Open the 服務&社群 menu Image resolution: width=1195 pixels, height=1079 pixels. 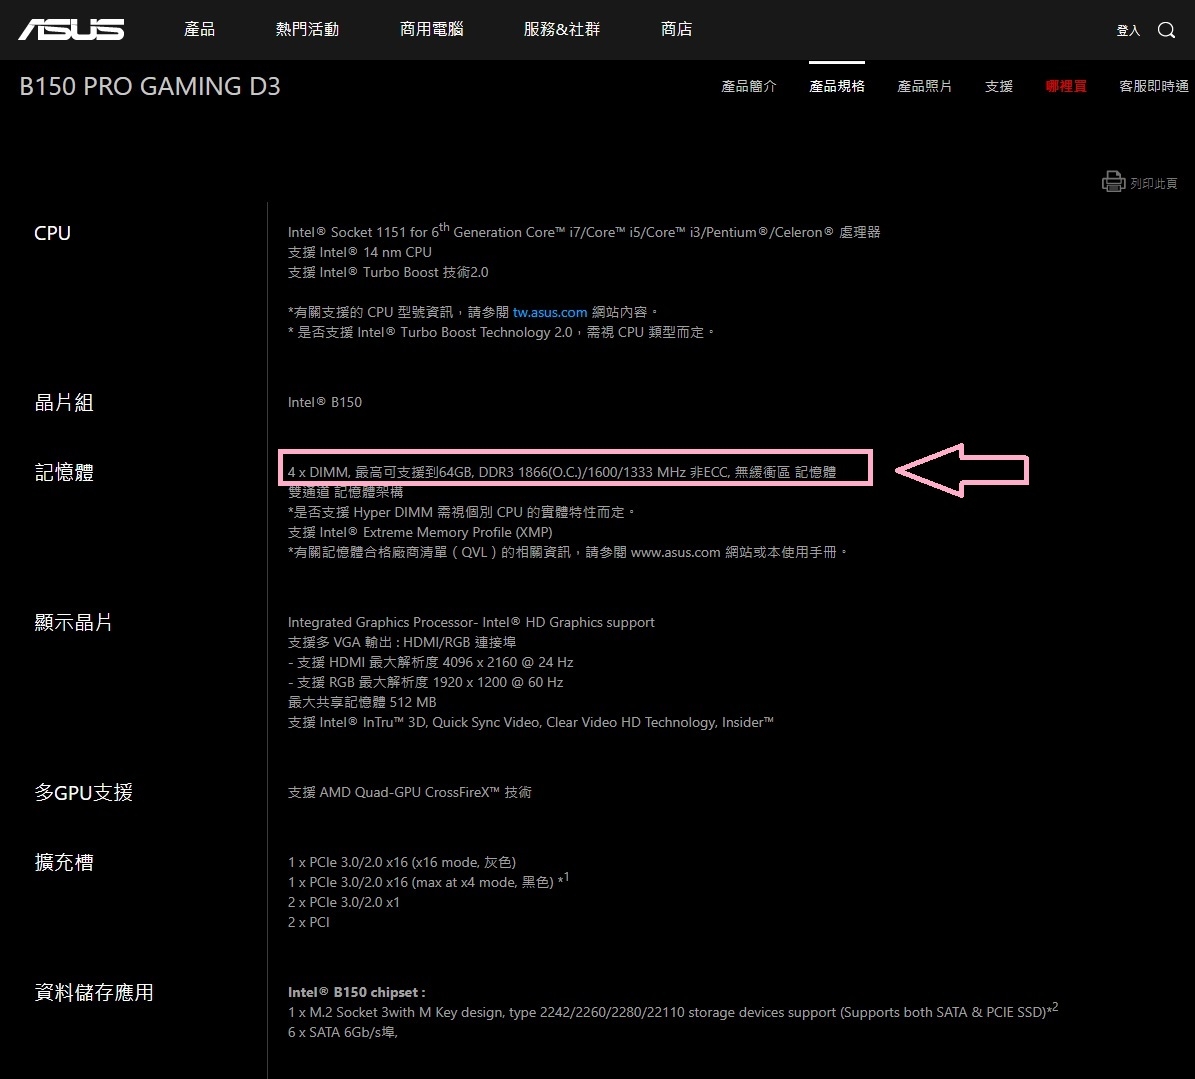(x=562, y=29)
